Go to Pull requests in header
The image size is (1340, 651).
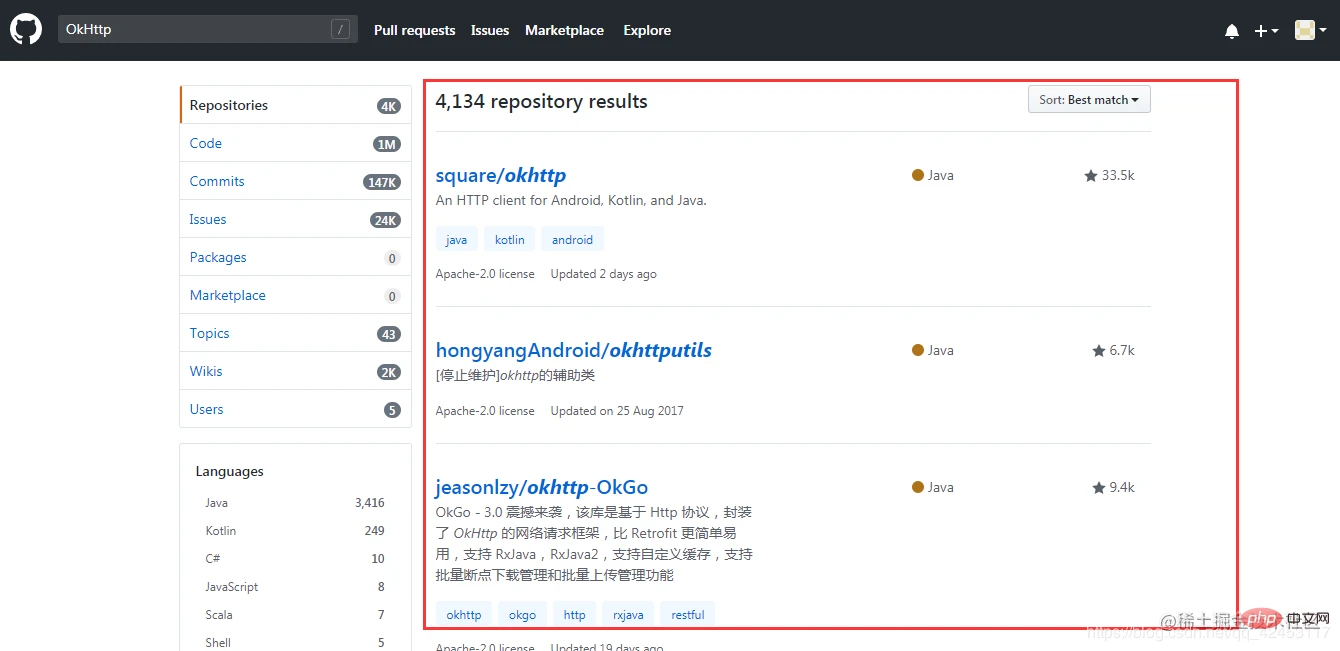(x=414, y=31)
